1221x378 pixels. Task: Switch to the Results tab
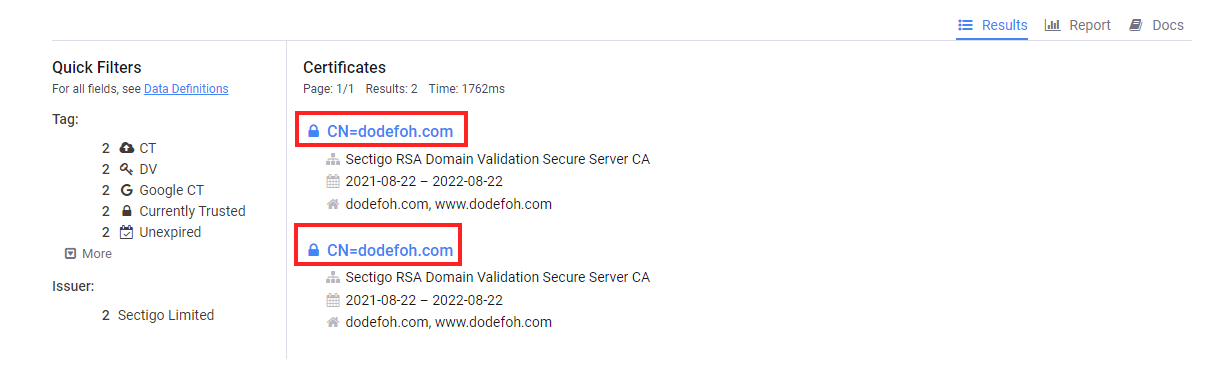(992, 25)
